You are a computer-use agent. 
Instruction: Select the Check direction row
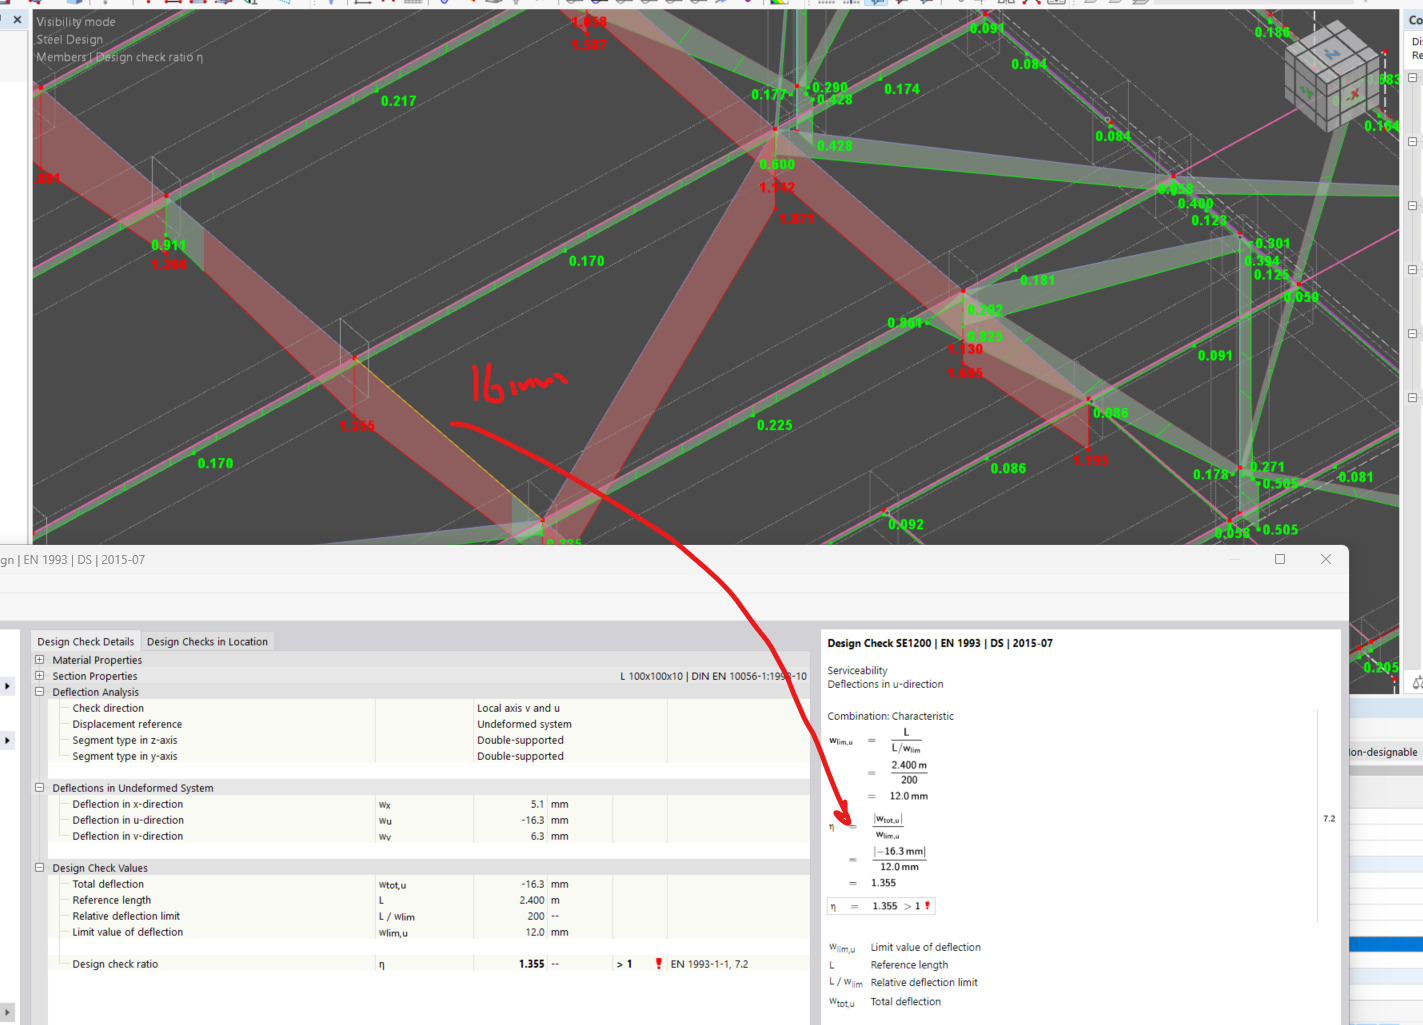pyautogui.click(x=108, y=708)
